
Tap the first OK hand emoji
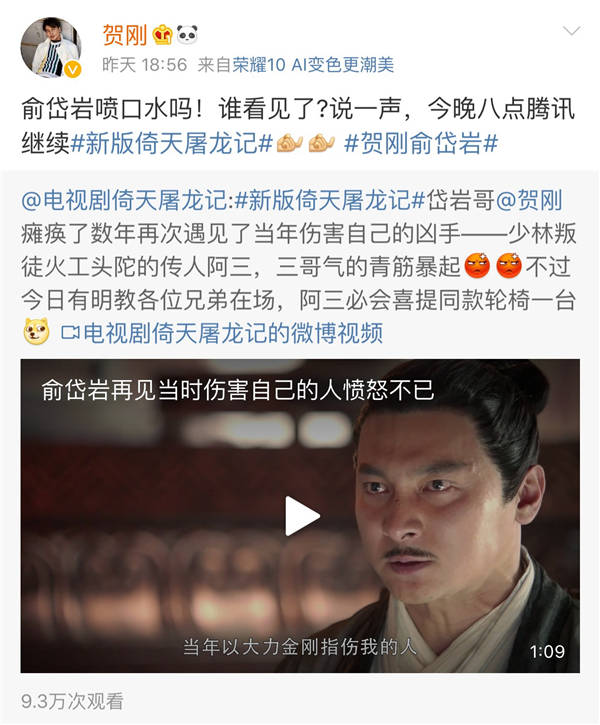click(290, 143)
